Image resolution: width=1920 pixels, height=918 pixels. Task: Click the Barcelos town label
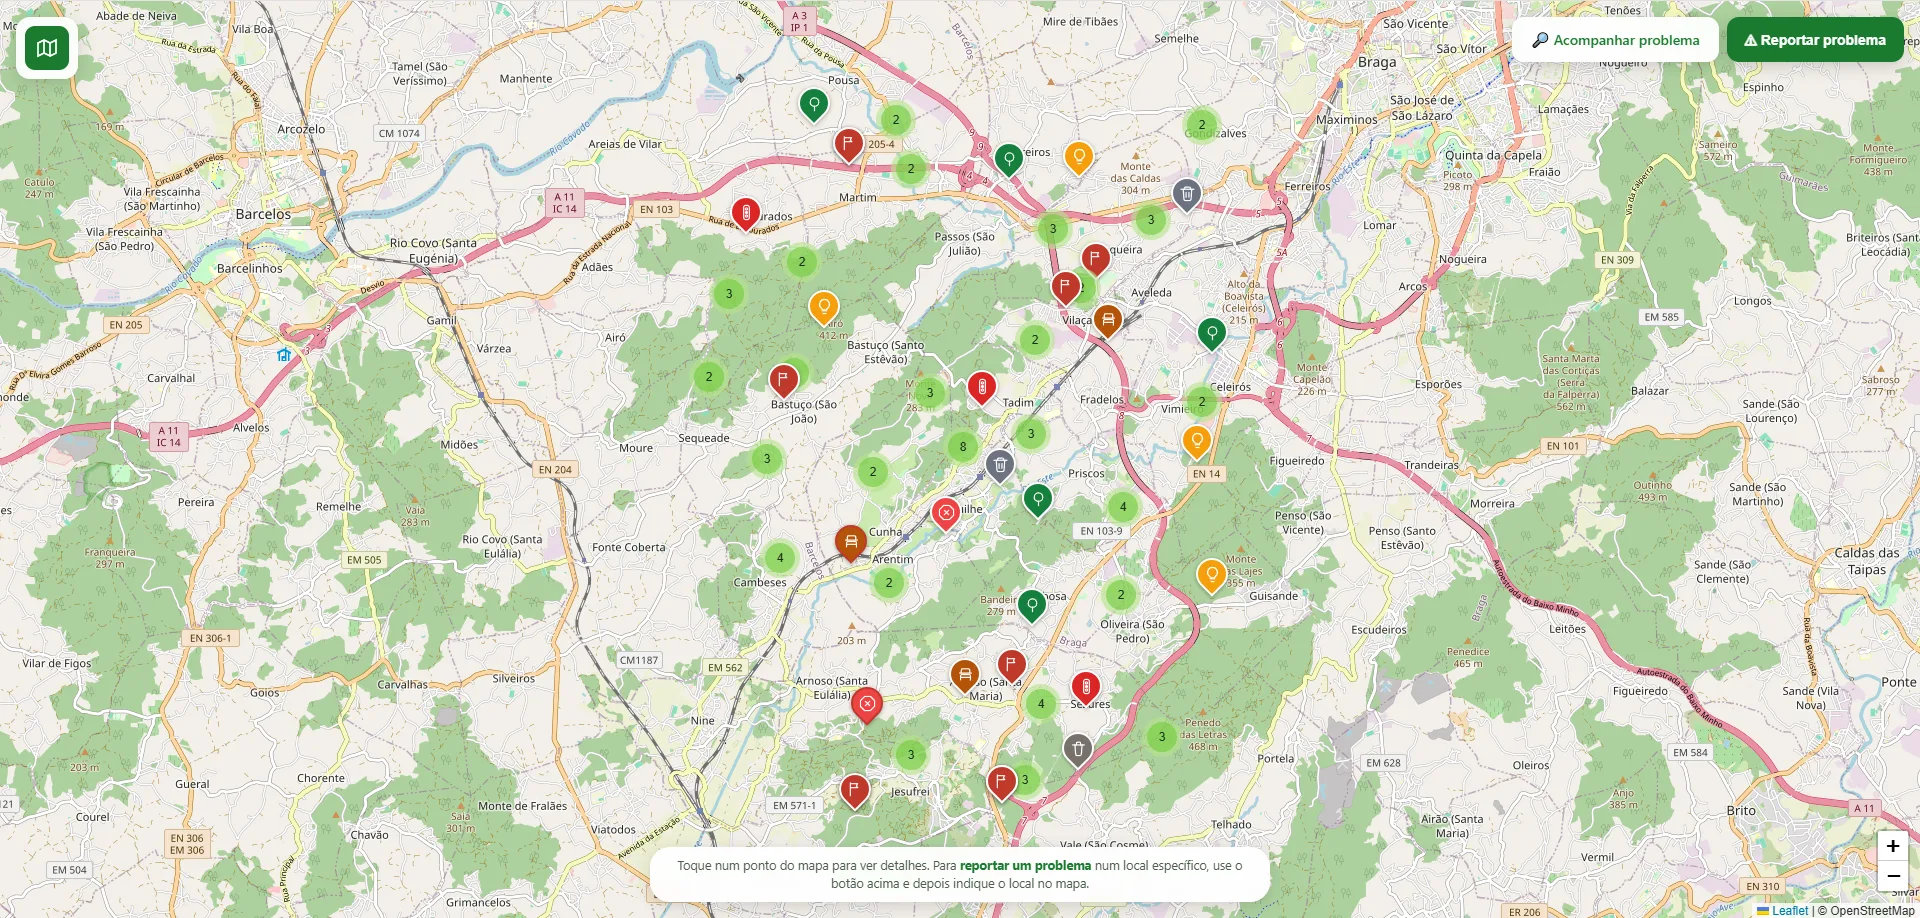263,214
